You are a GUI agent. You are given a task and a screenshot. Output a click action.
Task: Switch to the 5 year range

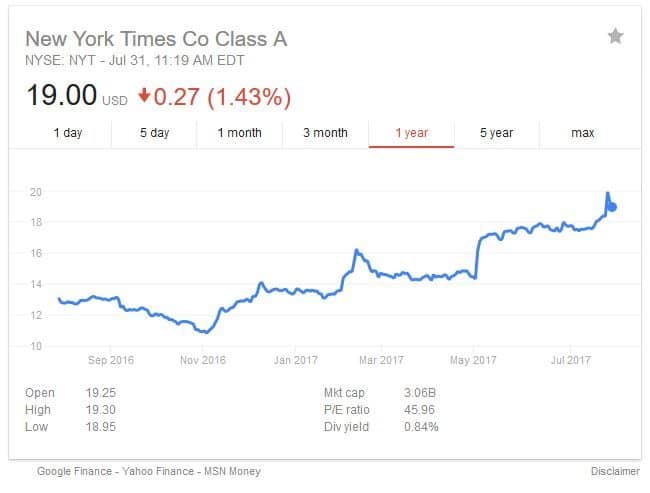(x=497, y=133)
